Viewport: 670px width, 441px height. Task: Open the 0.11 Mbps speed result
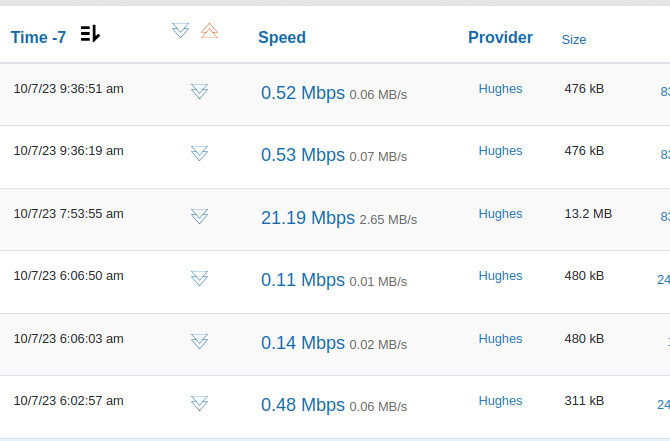point(302,280)
